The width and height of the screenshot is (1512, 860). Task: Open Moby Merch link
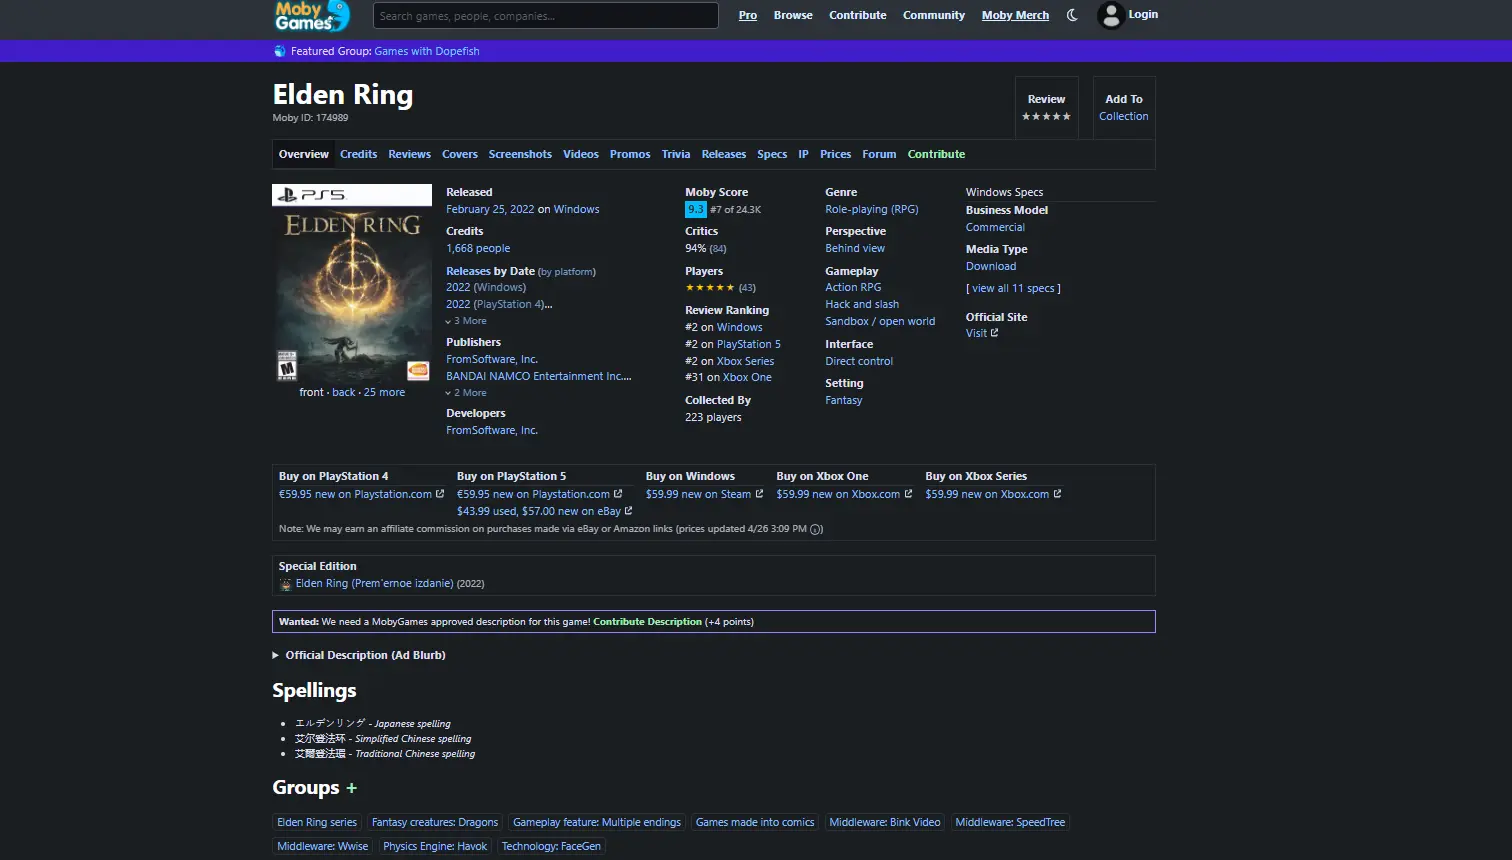pyautogui.click(x=1015, y=15)
